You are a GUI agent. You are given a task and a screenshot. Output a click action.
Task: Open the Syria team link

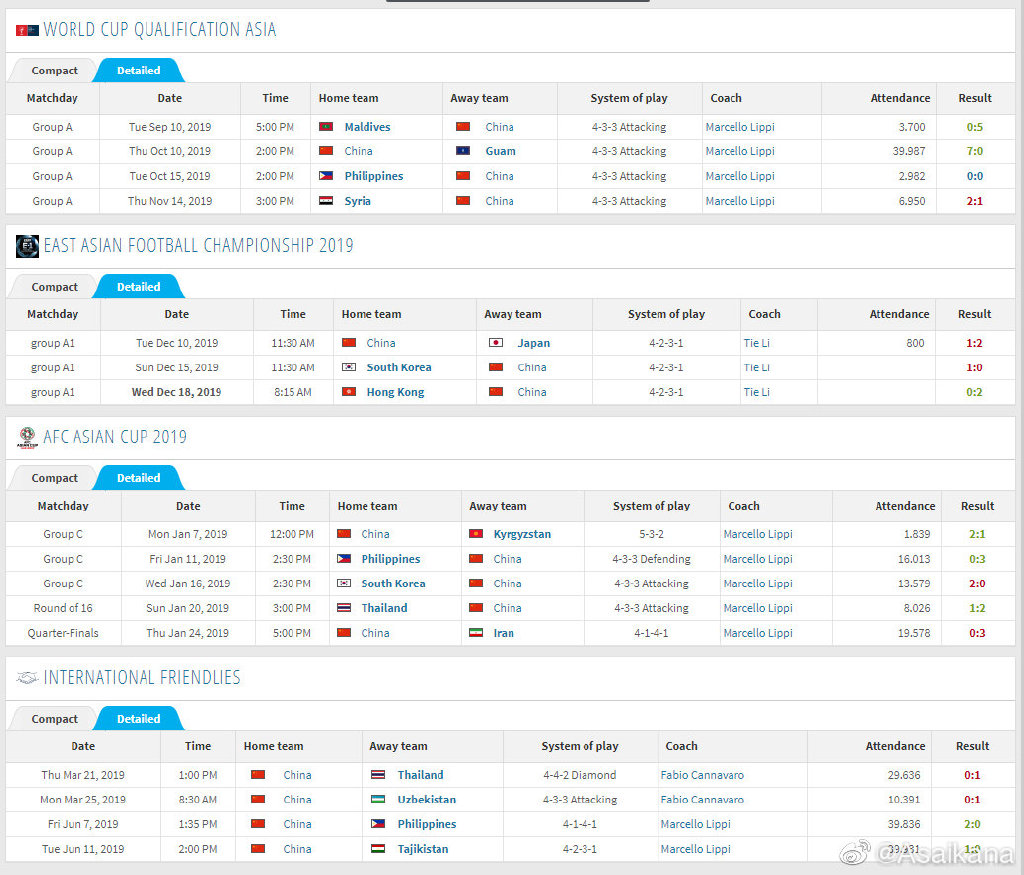point(357,200)
